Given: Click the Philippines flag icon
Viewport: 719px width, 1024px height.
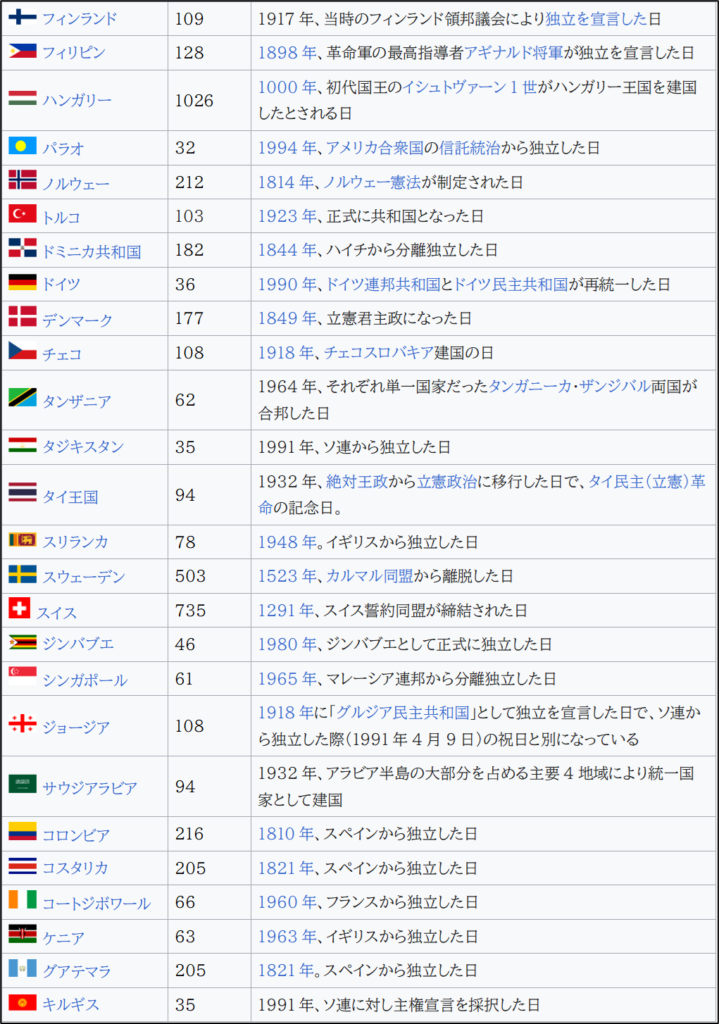Looking at the screenshot, I should [x=22, y=51].
